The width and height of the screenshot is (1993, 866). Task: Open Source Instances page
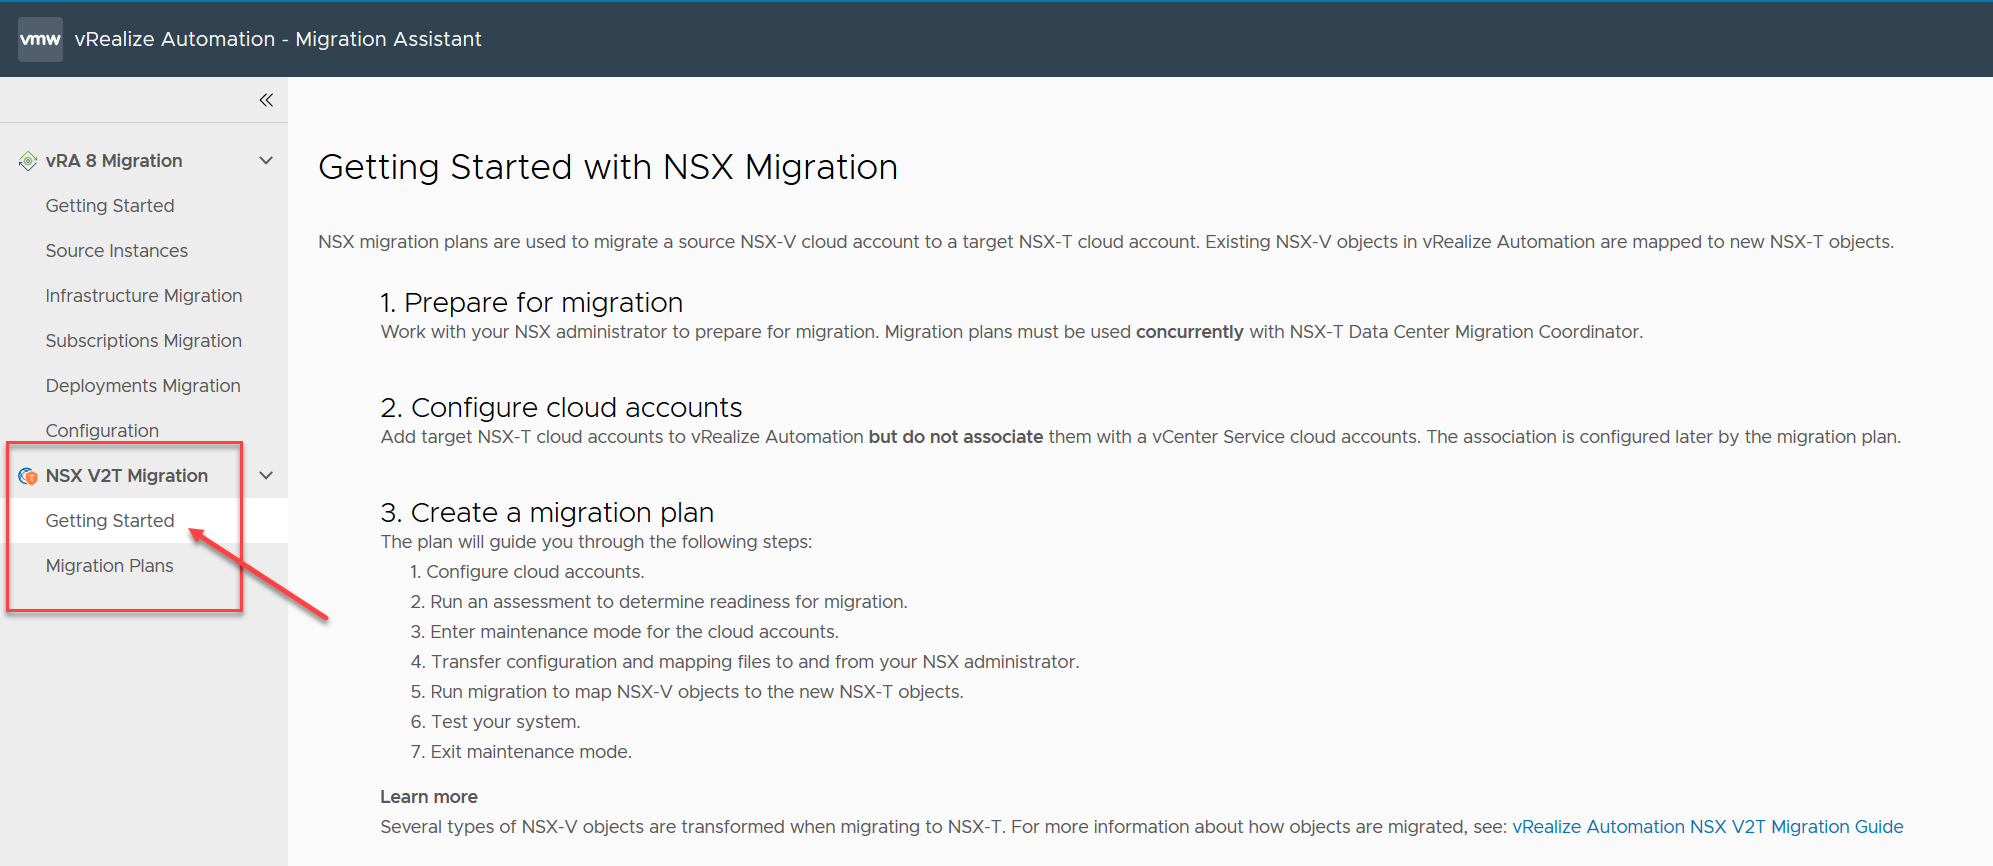(x=117, y=251)
